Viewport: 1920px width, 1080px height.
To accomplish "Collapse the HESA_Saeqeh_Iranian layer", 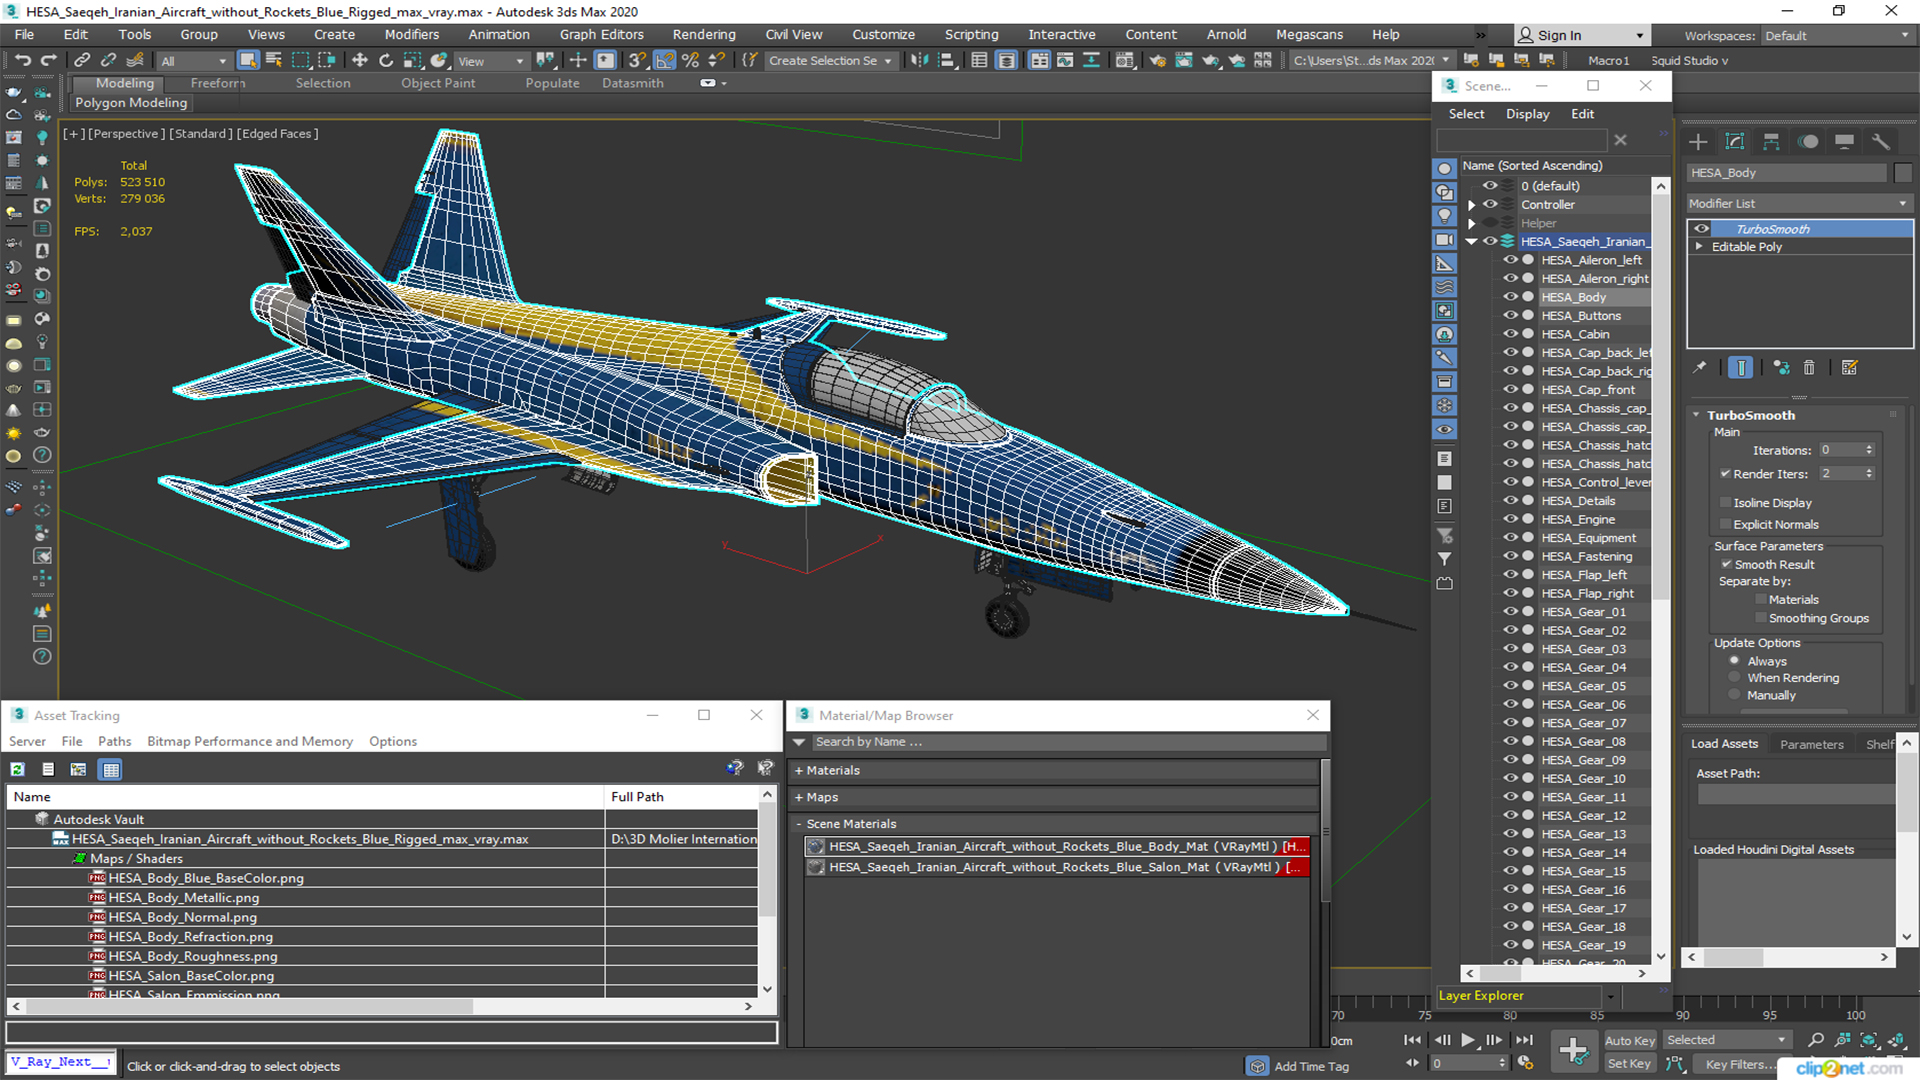I will coord(1471,242).
